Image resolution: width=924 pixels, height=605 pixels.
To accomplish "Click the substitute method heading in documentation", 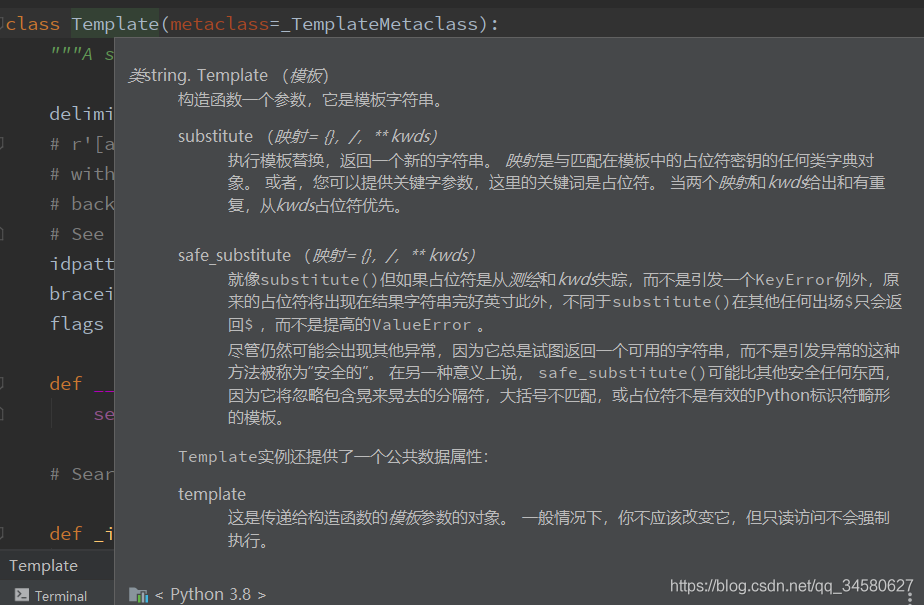I will 215,135.
